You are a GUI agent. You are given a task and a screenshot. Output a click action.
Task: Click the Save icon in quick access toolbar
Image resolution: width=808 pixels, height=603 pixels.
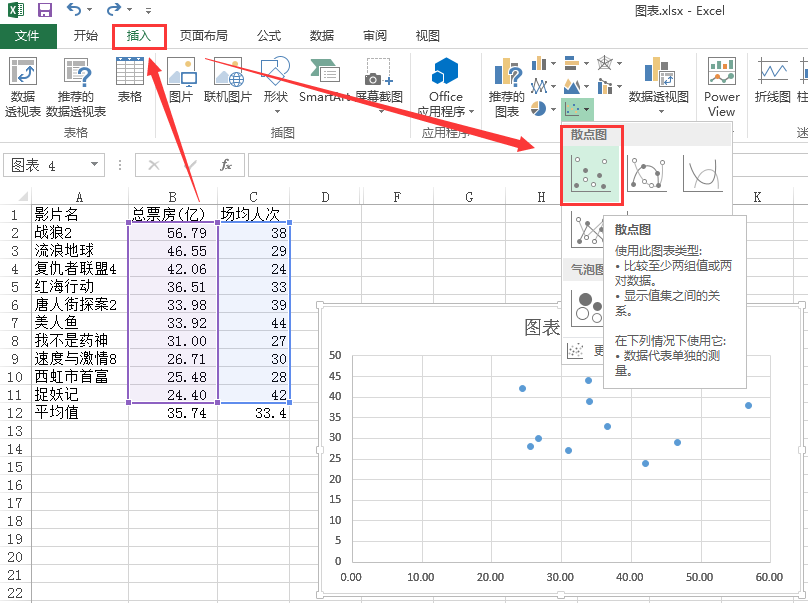tap(45, 9)
